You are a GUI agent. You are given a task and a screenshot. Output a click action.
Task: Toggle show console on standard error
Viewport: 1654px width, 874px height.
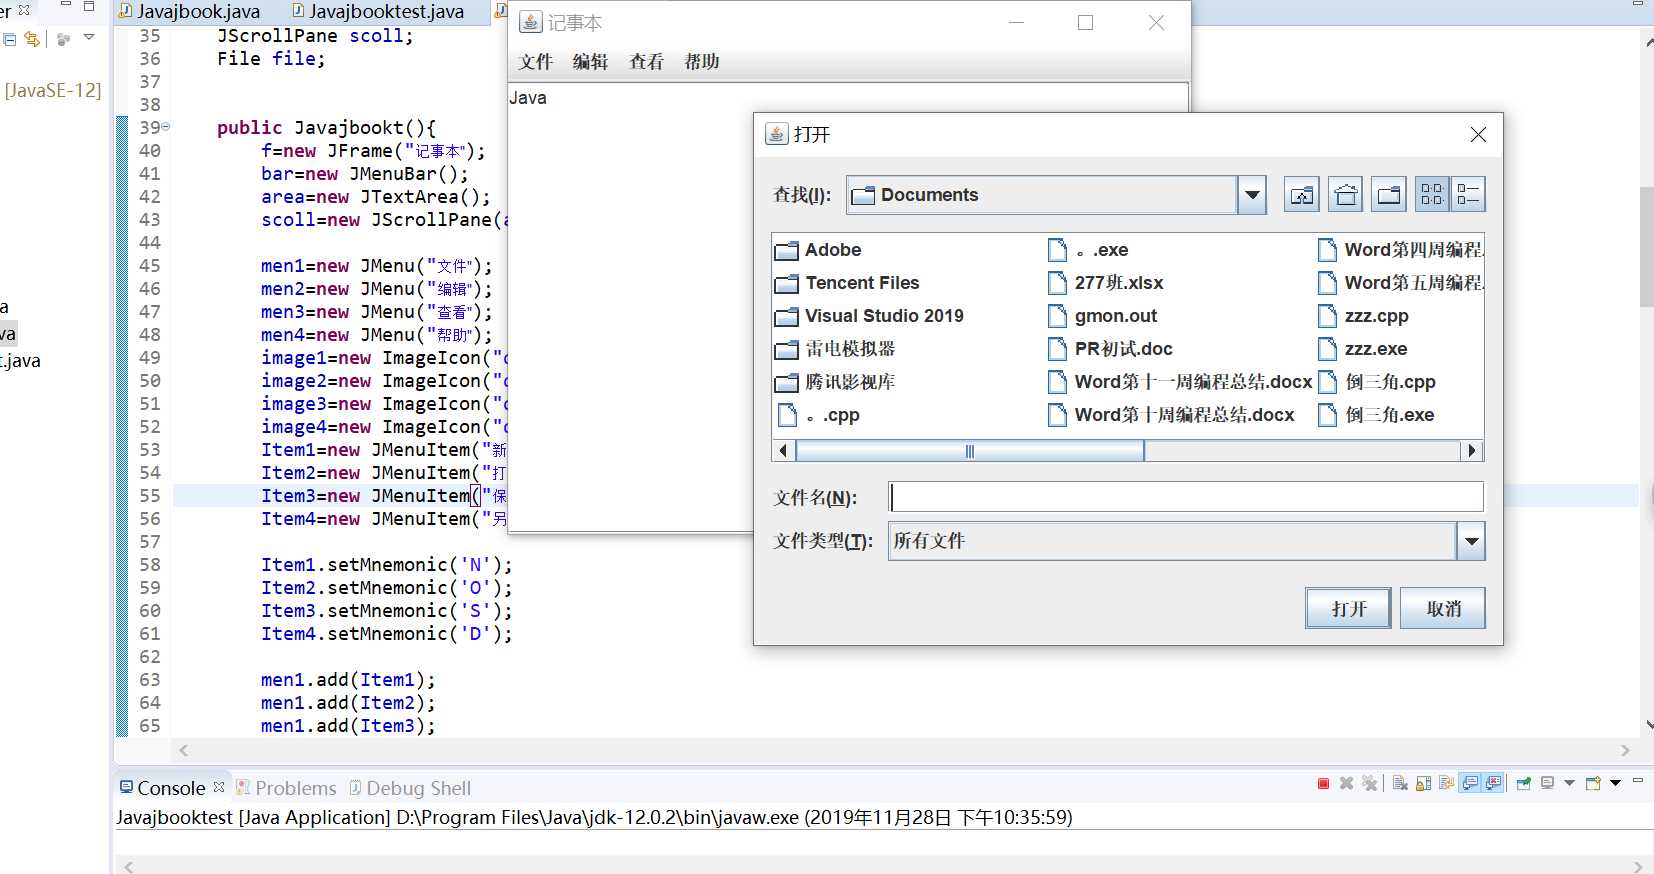coord(1493,784)
